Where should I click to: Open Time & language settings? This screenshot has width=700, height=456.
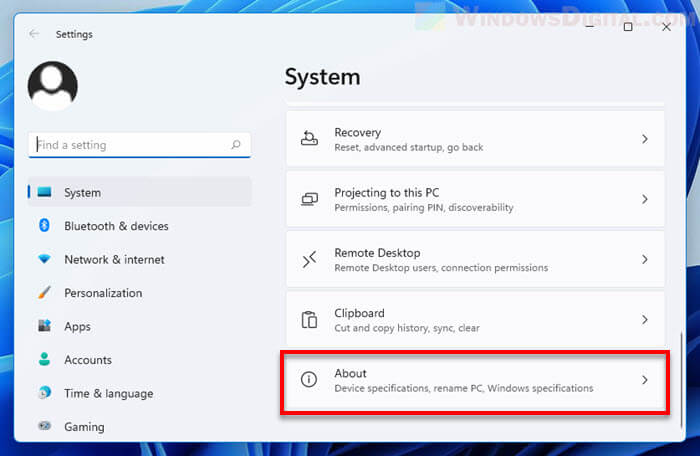(140, 393)
